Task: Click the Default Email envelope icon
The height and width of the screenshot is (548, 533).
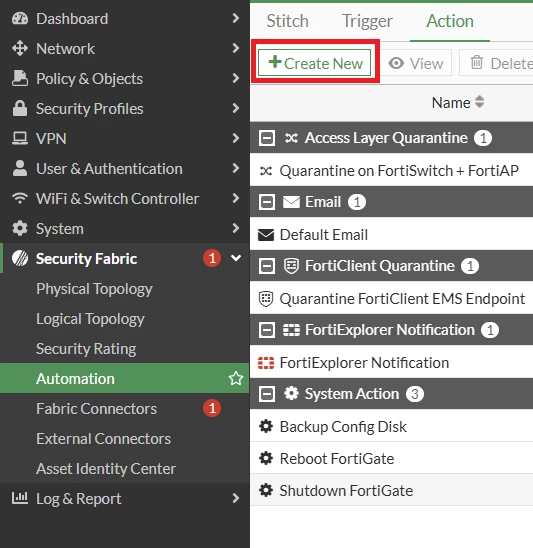Action: (x=266, y=235)
